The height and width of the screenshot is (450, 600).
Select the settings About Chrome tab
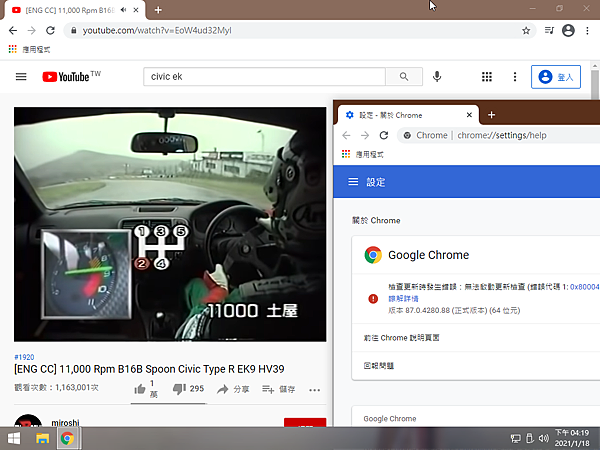pos(408,115)
